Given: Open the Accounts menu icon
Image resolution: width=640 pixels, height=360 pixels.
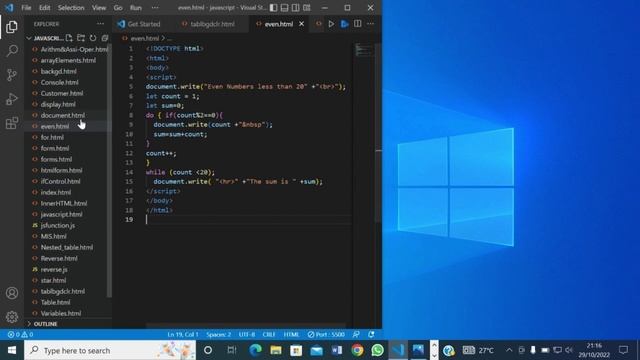Looking at the screenshot, I should click(12, 293).
